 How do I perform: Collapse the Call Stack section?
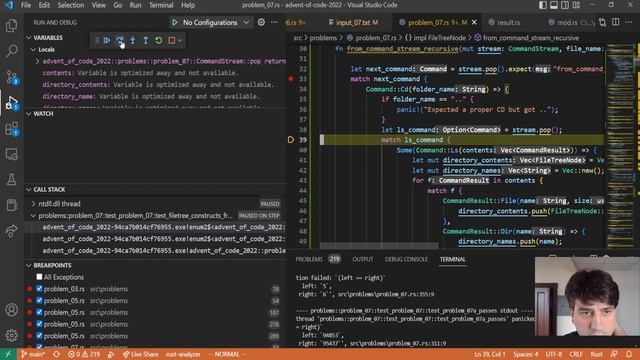(x=29, y=189)
